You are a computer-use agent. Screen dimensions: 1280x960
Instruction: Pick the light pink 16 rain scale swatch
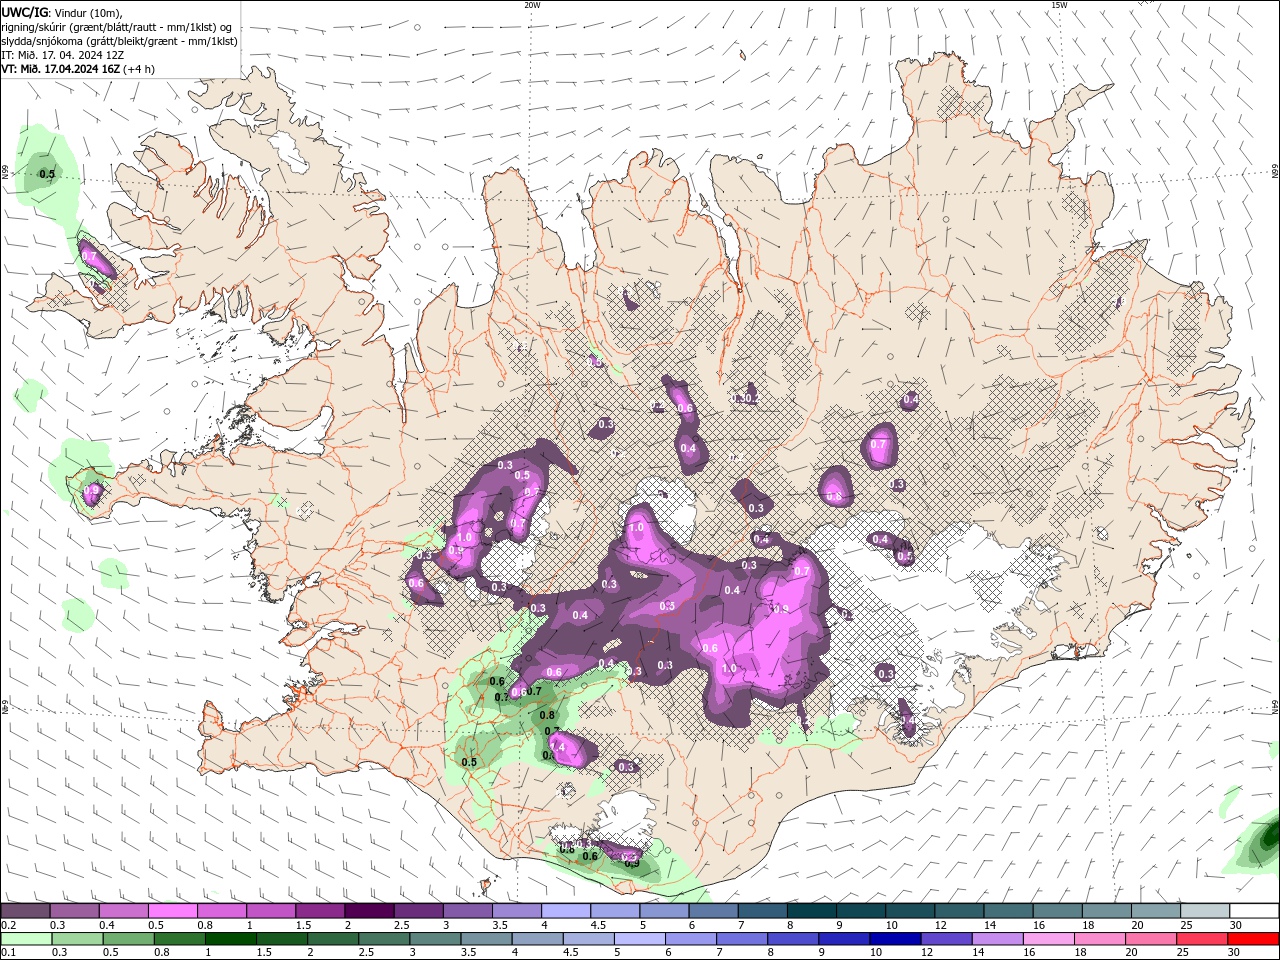coord(1048,939)
